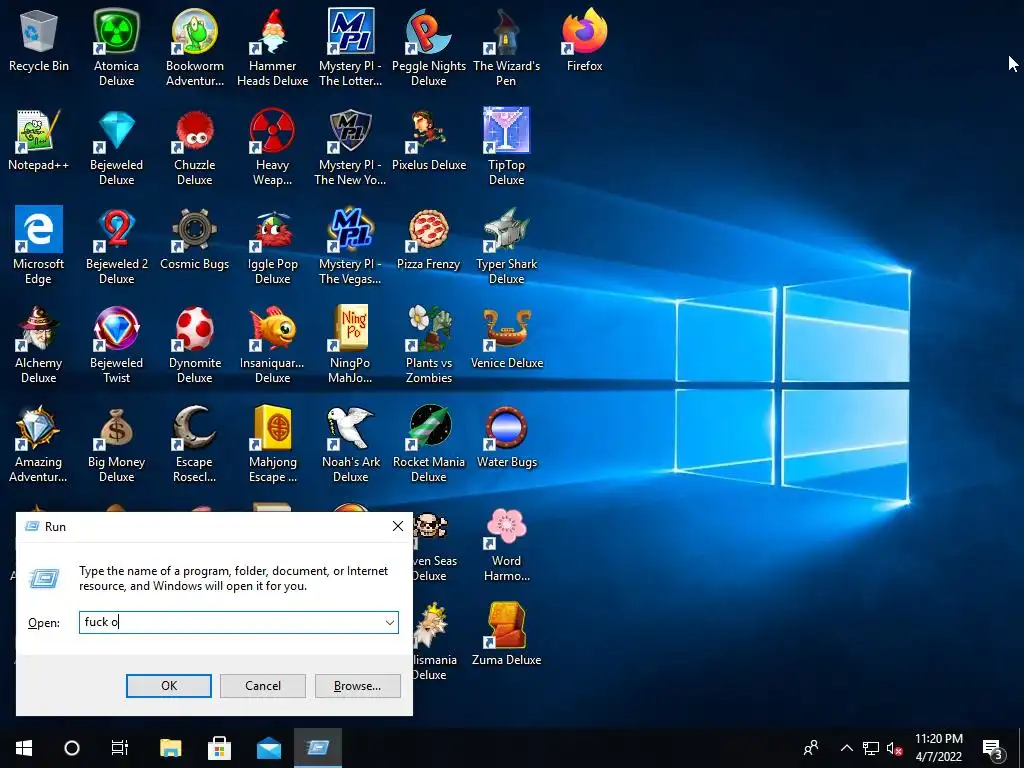Click the Rocket Mania Deluxe icon
Screen dimensions: 1024x768
428,444
